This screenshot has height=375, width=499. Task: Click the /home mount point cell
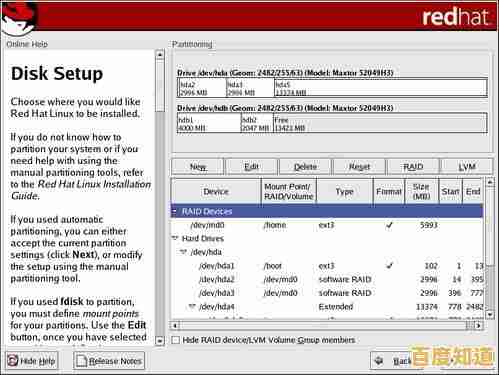click(x=275, y=225)
